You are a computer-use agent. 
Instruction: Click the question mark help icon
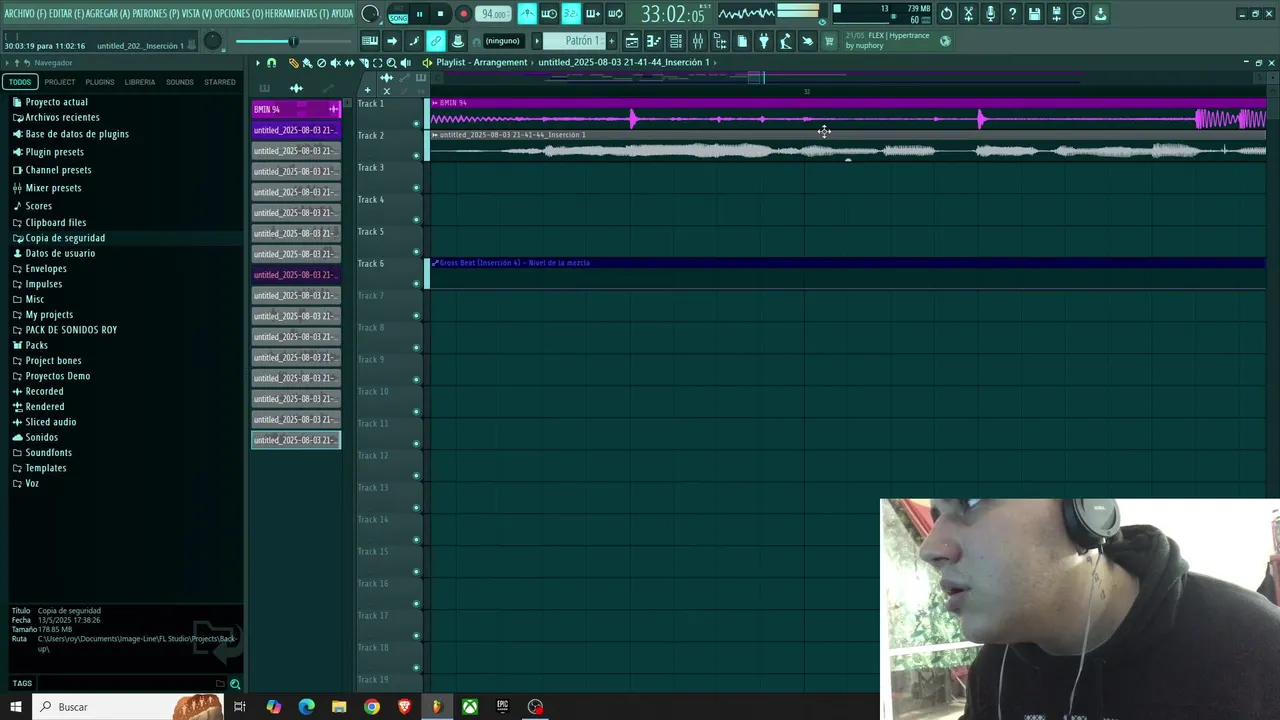tap(1012, 14)
